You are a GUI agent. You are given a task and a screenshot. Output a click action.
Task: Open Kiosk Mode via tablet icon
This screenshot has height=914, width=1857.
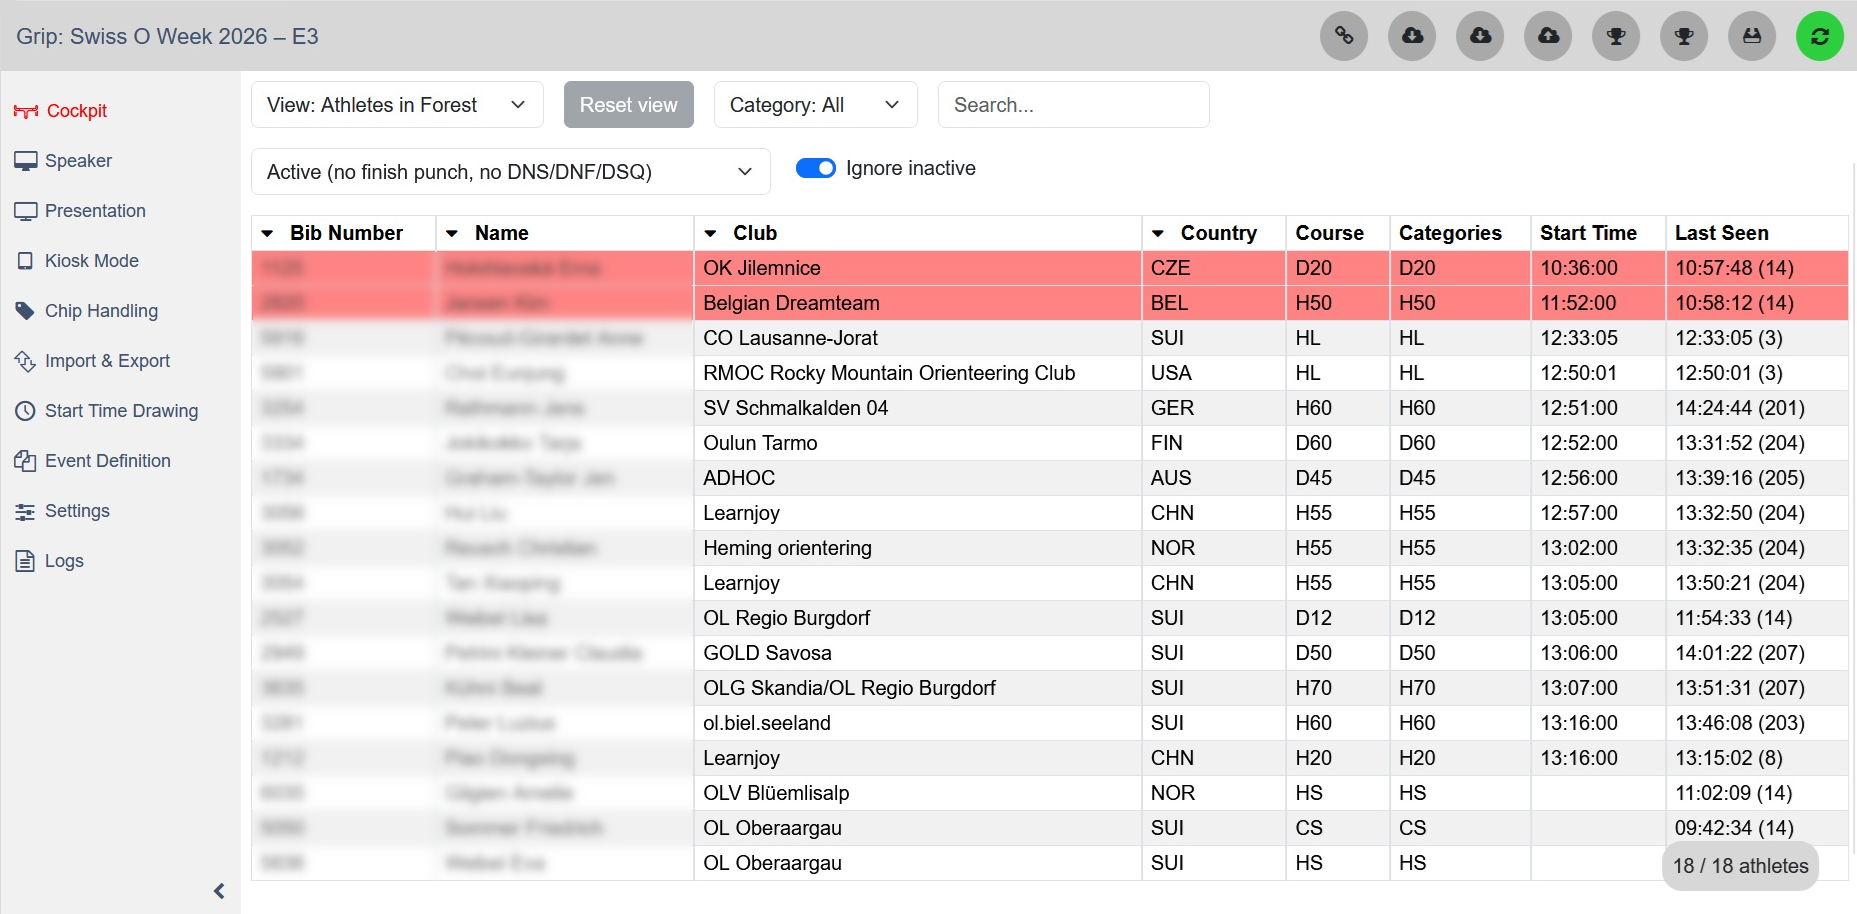[x=26, y=261]
